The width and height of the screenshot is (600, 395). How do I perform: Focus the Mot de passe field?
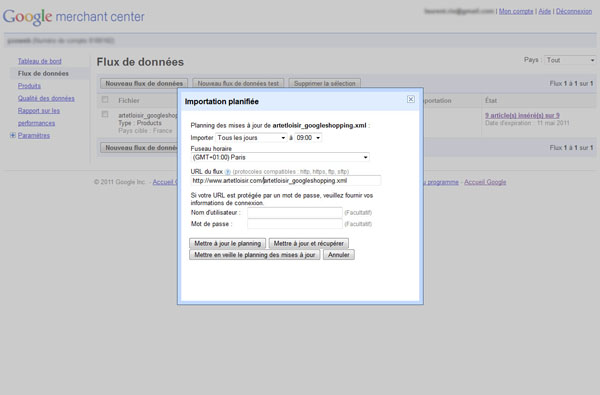(x=295, y=224)
